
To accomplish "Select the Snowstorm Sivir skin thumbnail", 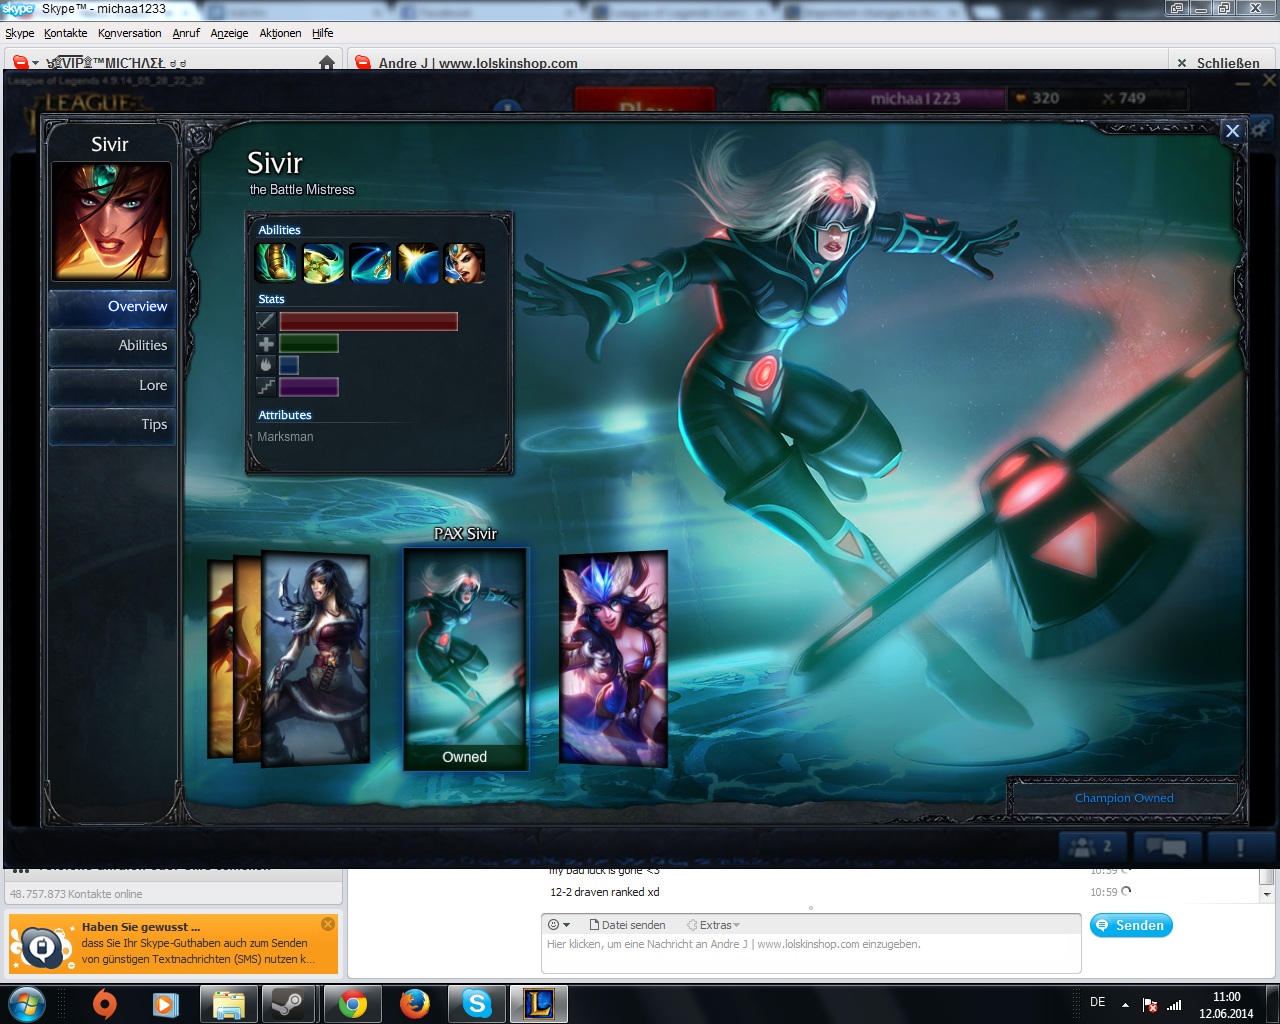I will 613,658.
